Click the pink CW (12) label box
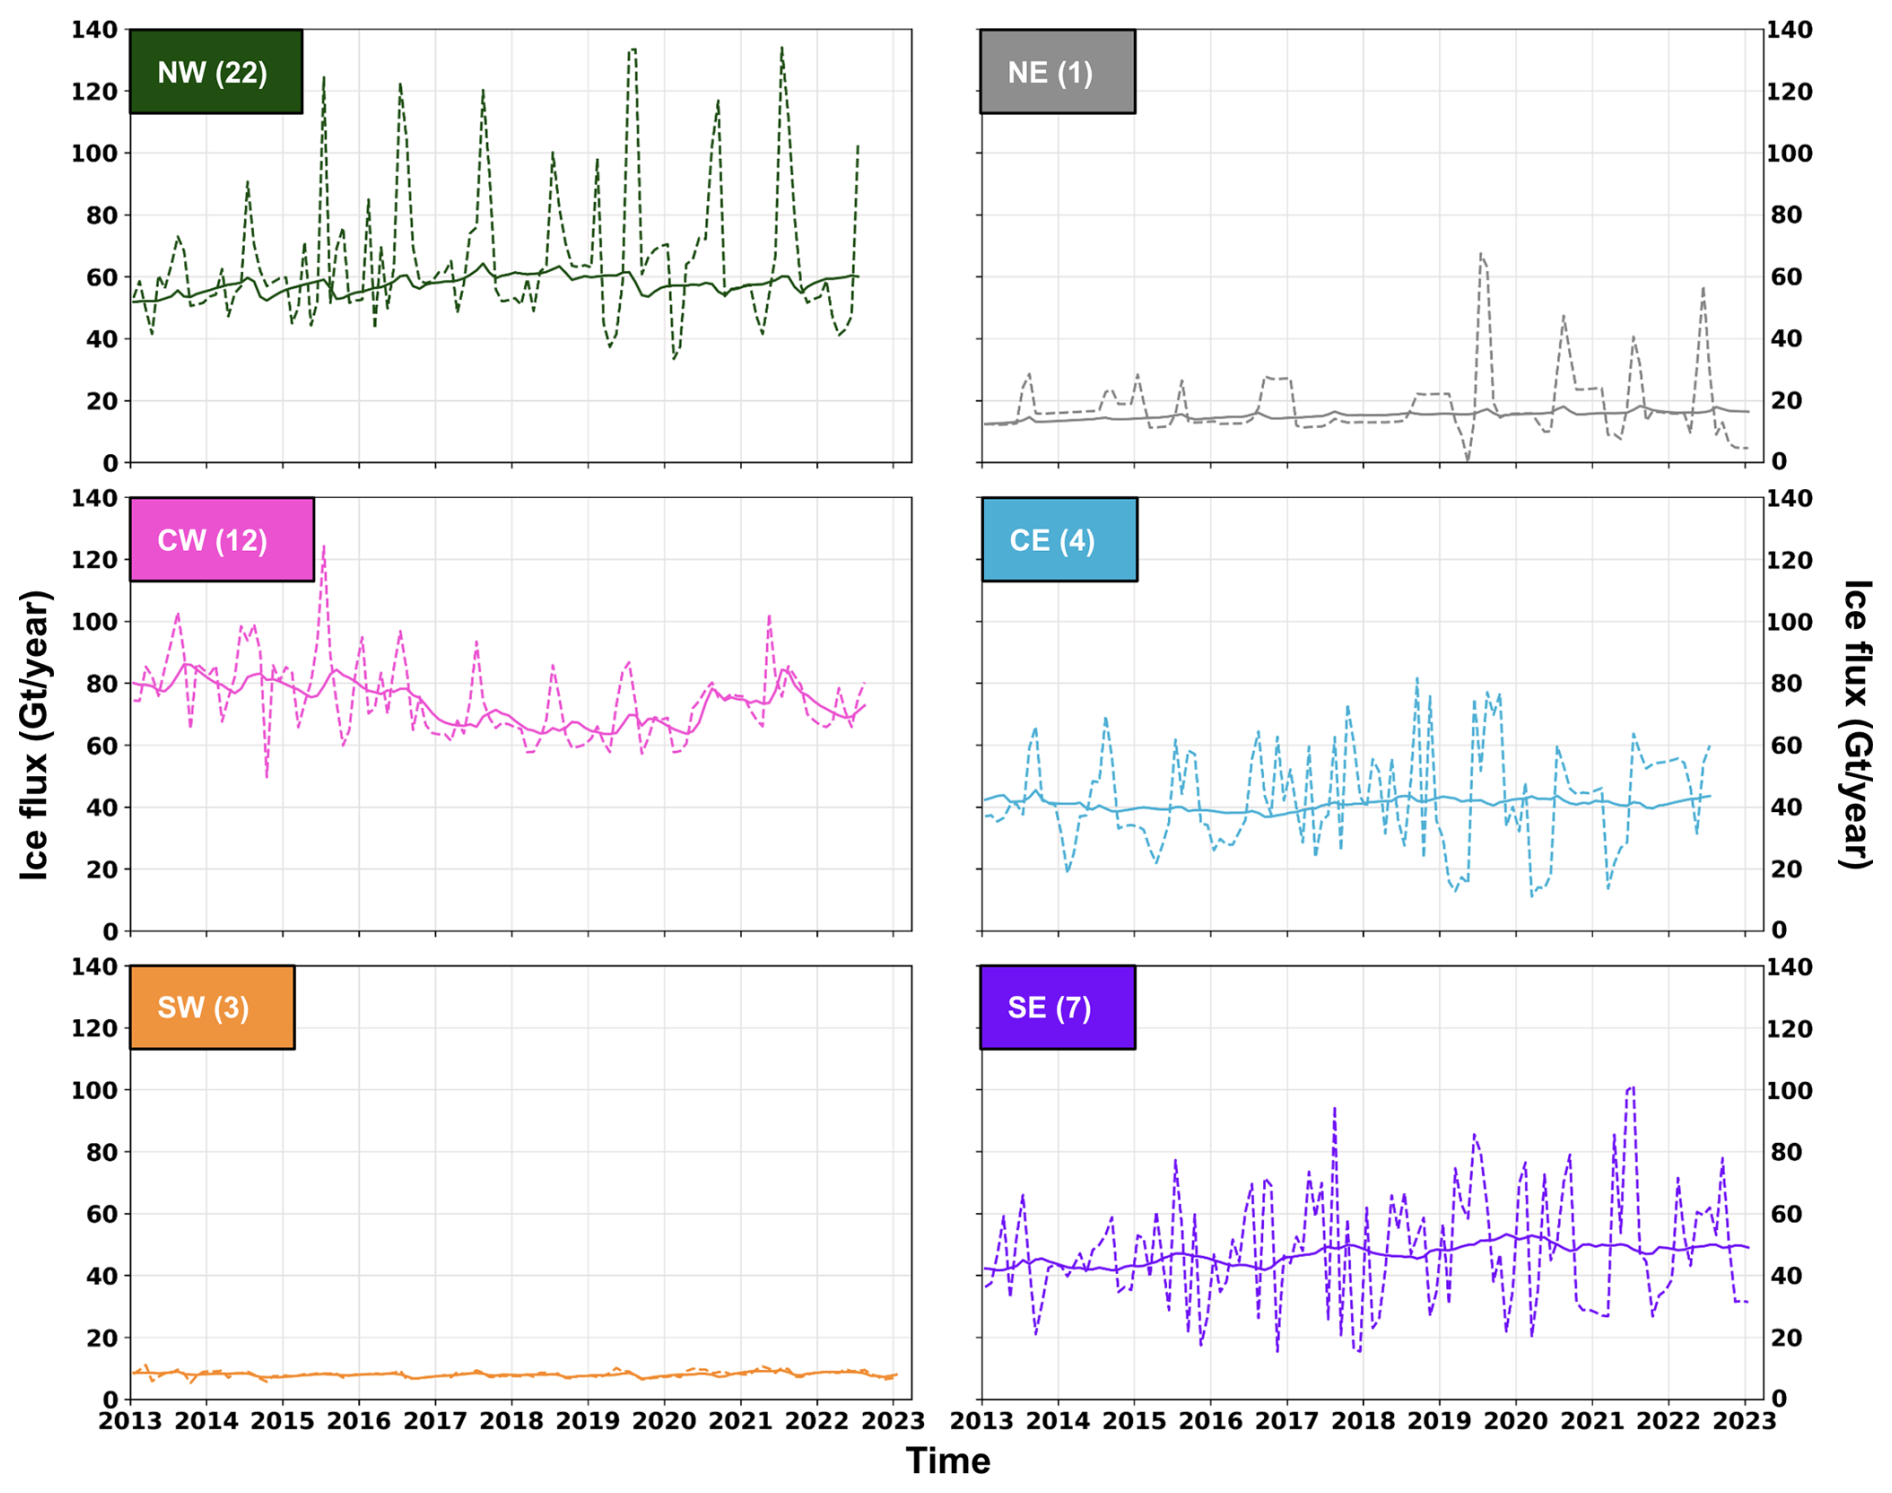This screenshot has width=1892, height=1493. (x=221, y=540)
